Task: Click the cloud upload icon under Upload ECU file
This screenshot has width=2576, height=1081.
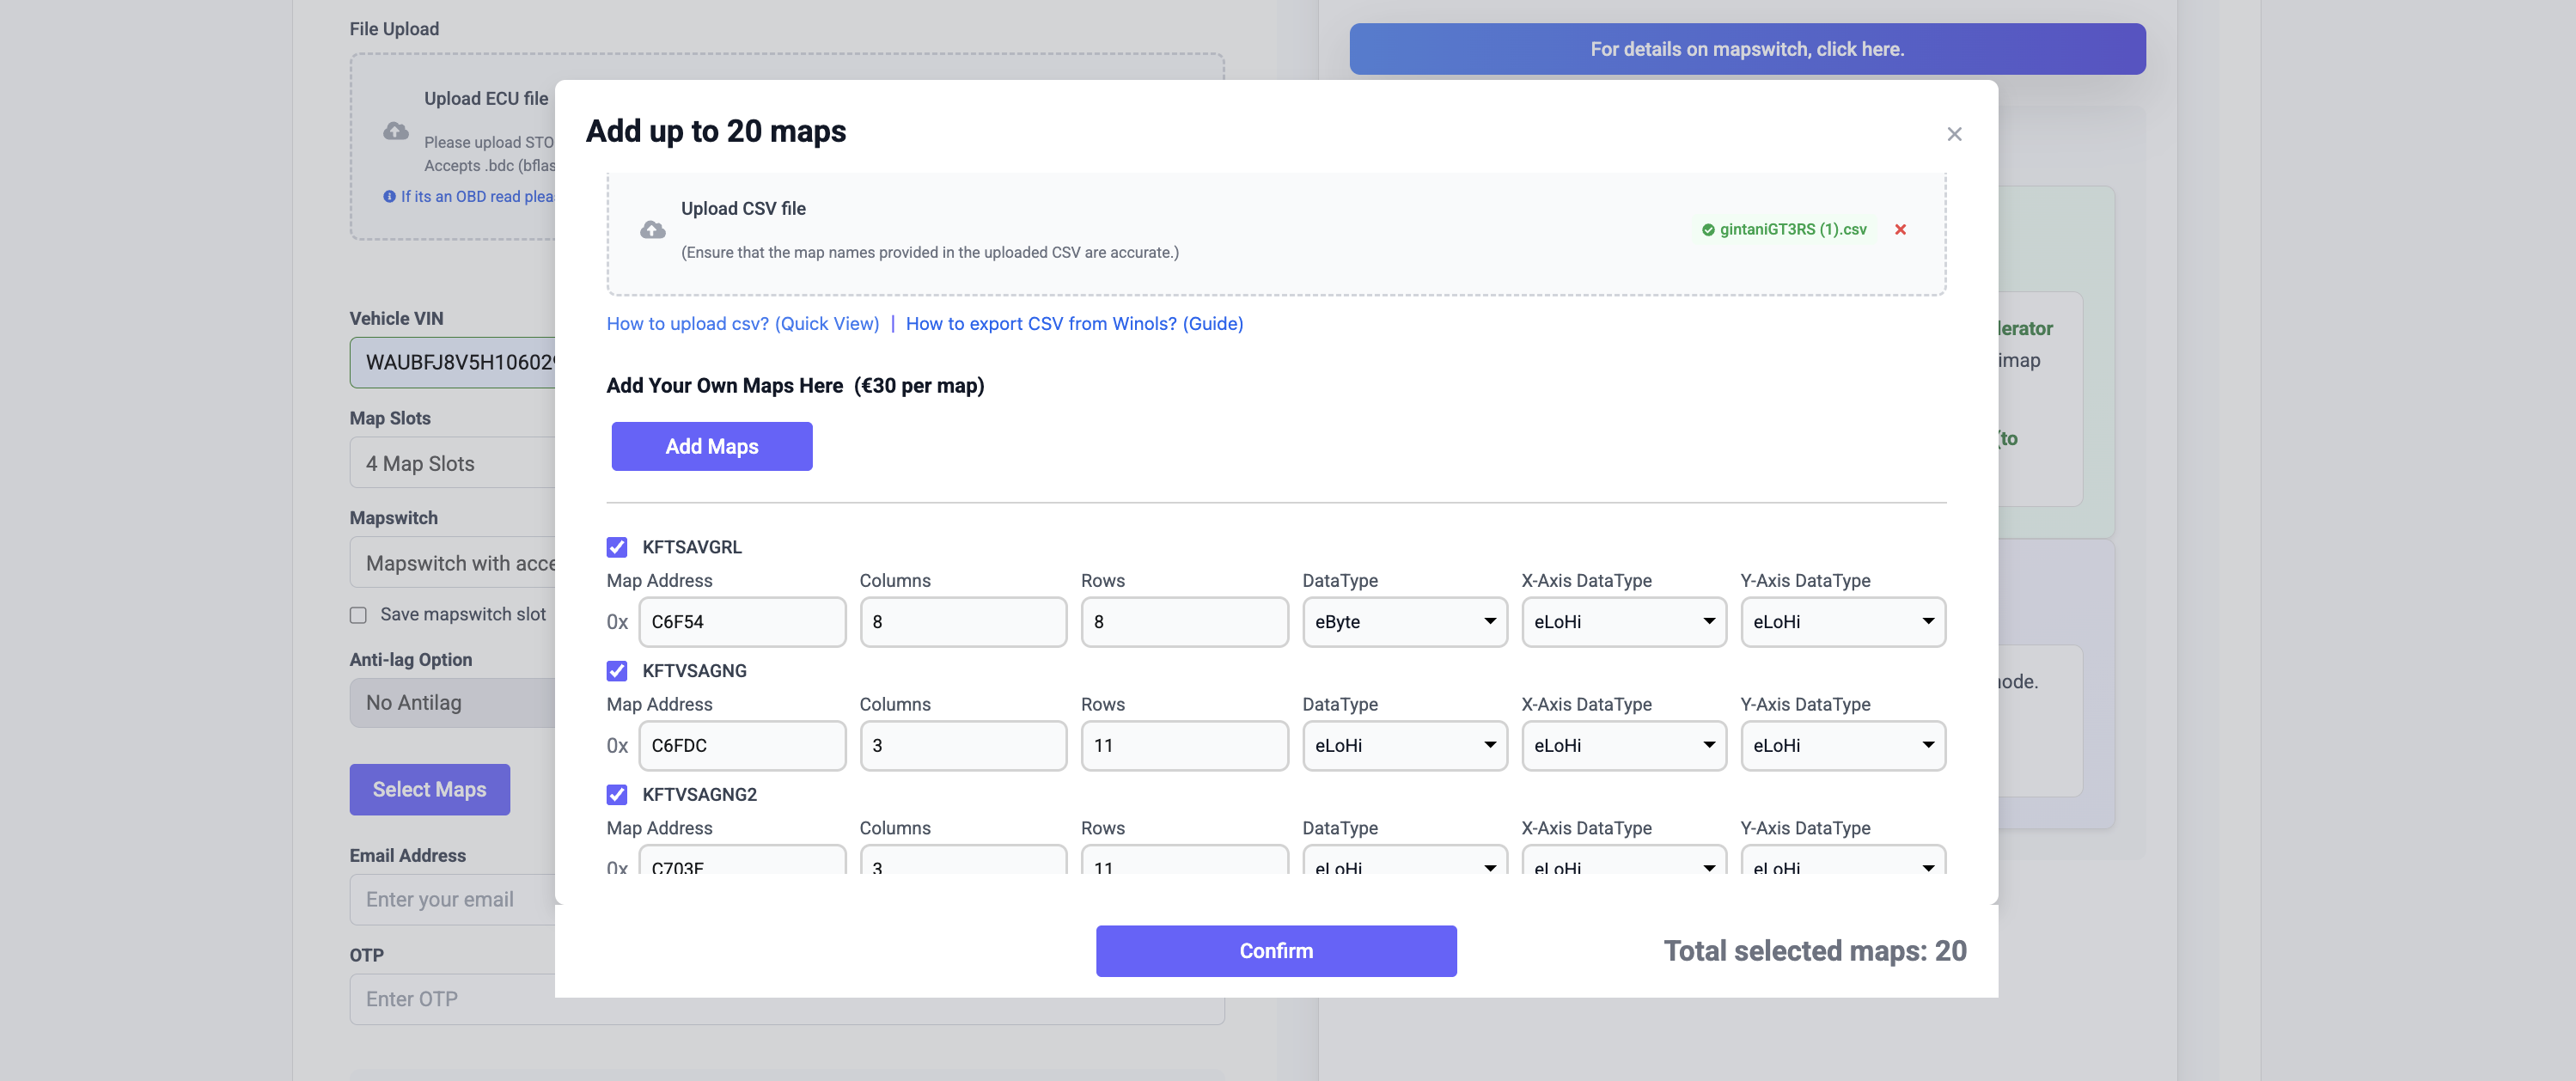Action: click(395, 131)
